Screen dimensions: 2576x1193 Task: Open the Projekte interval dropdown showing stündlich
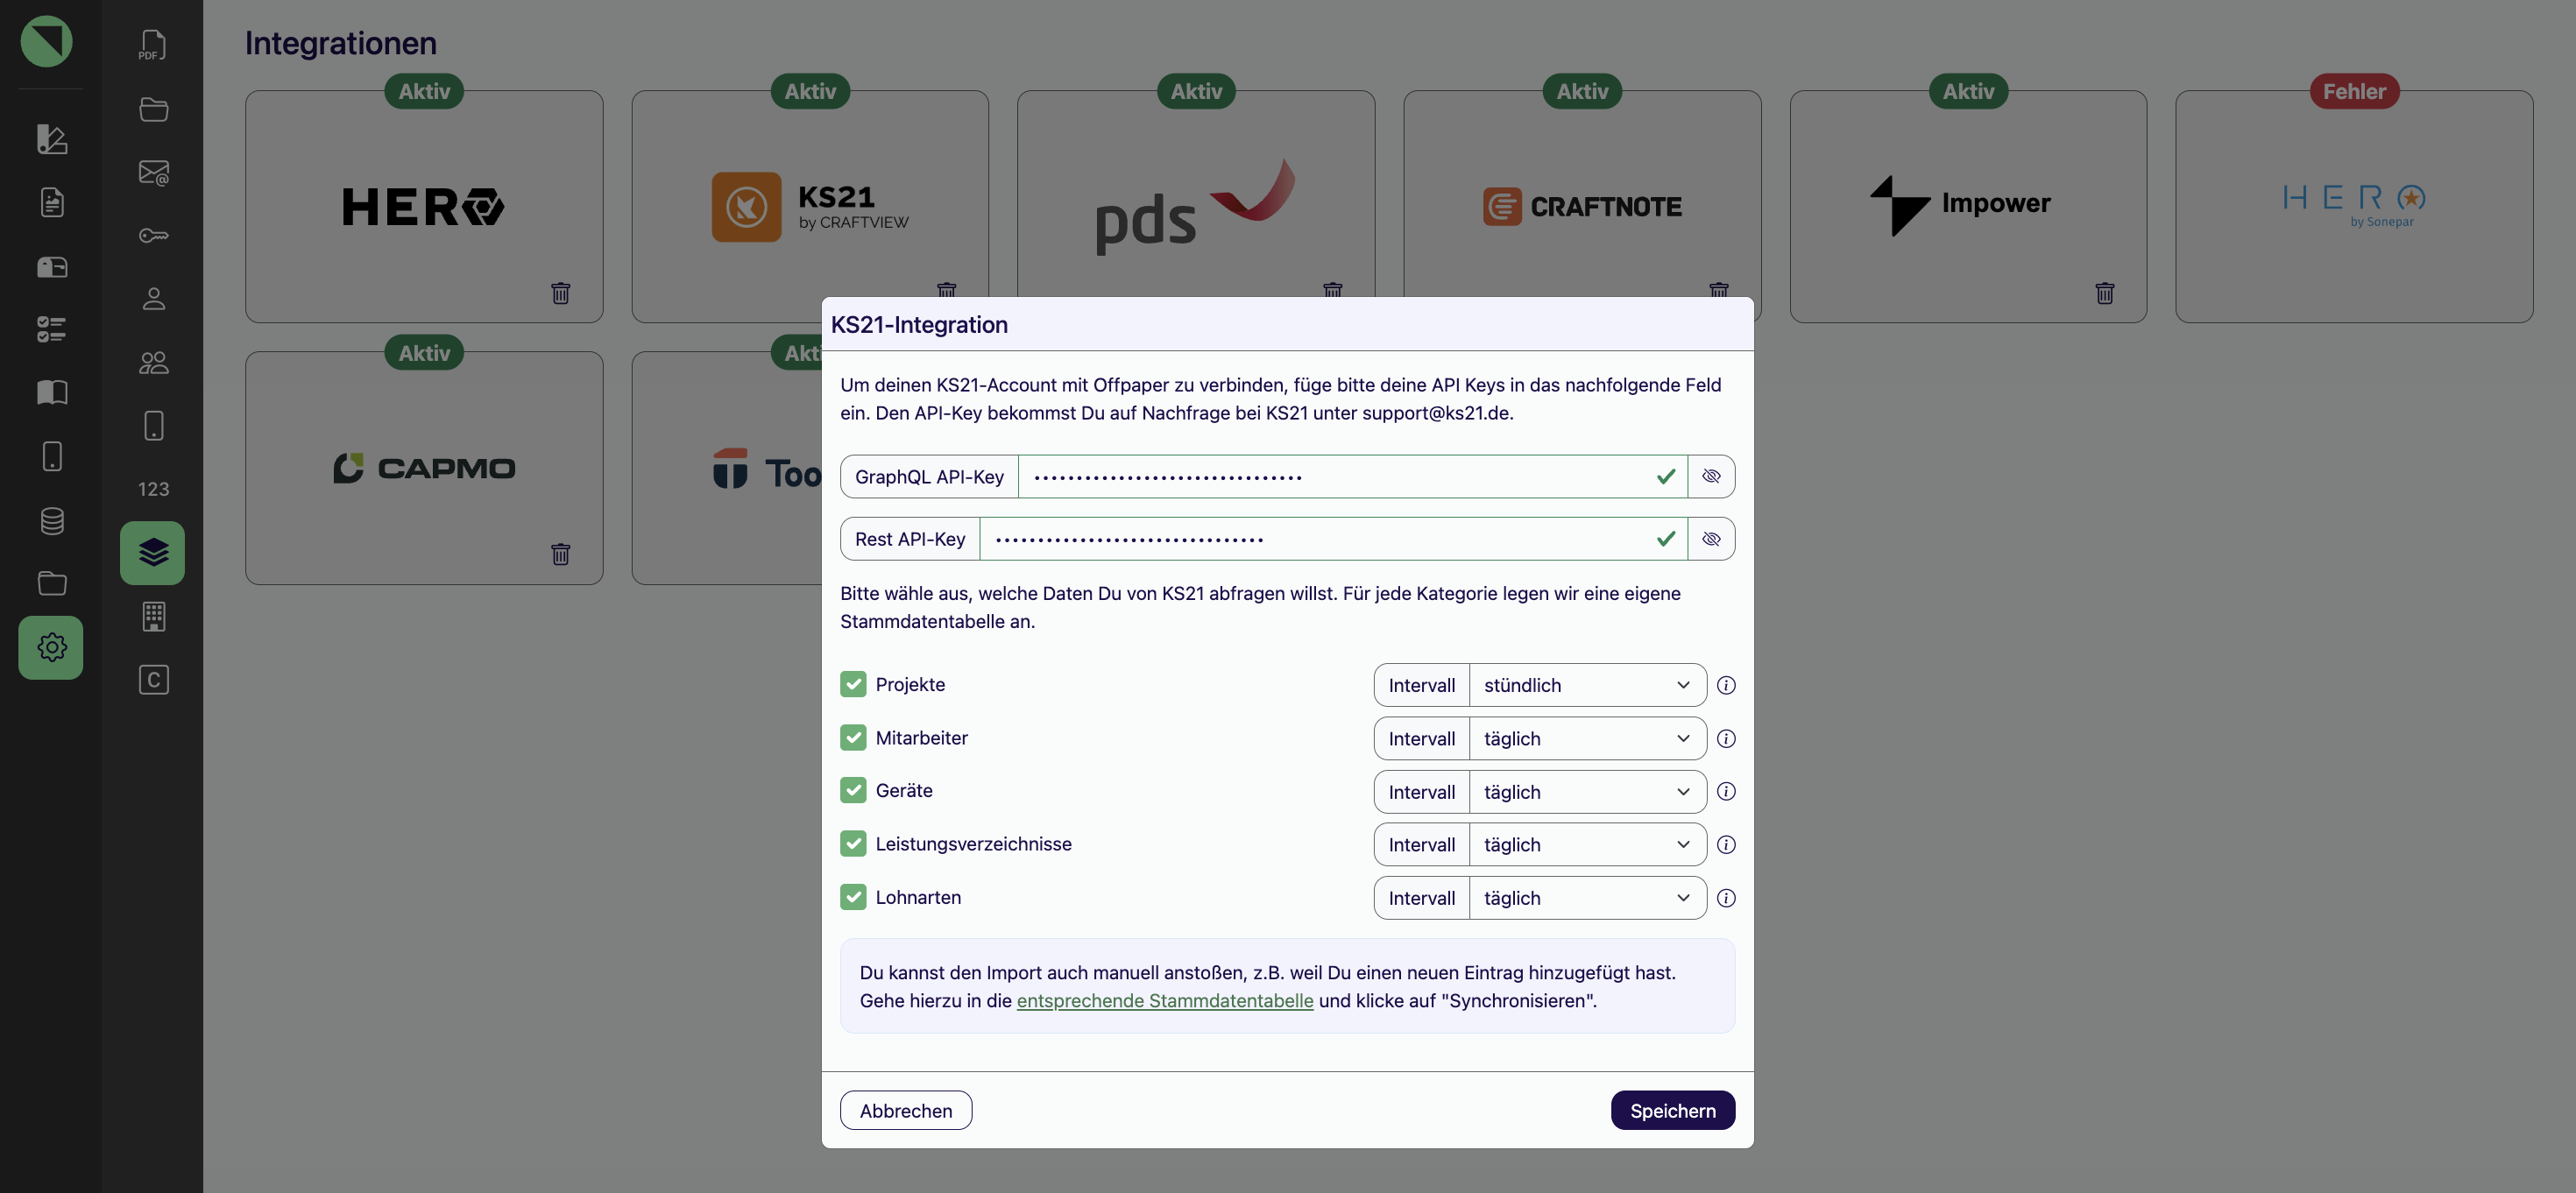click(1587, 685)
